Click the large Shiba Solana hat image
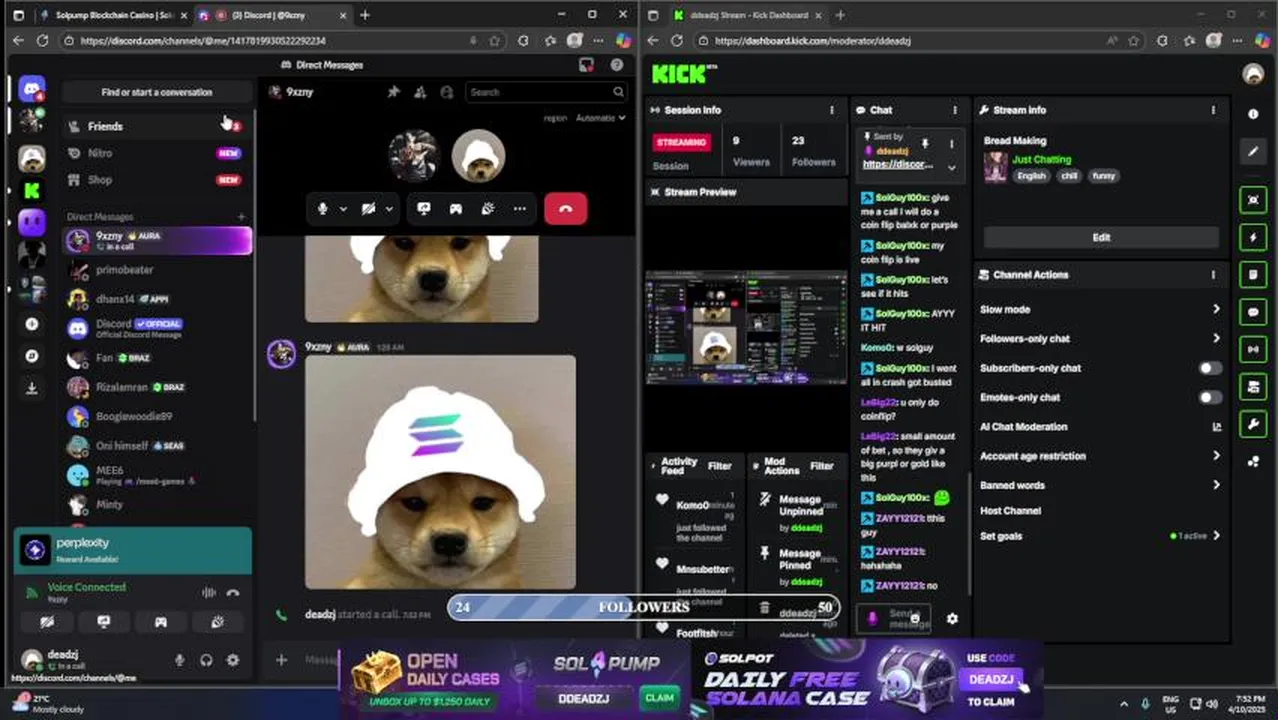The width and height of the screenshot is (1278, 720). (440, 472)
